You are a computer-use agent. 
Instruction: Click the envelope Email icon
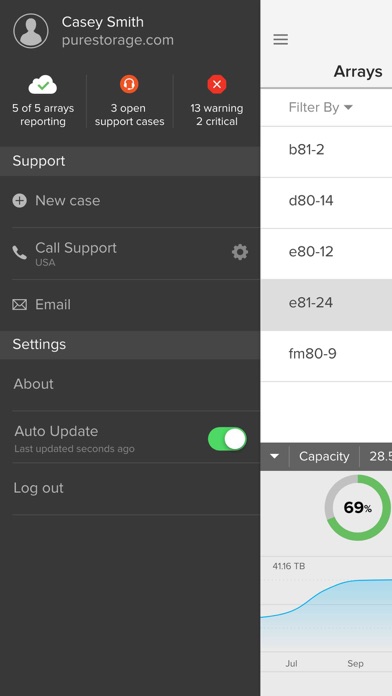point(20,304)
